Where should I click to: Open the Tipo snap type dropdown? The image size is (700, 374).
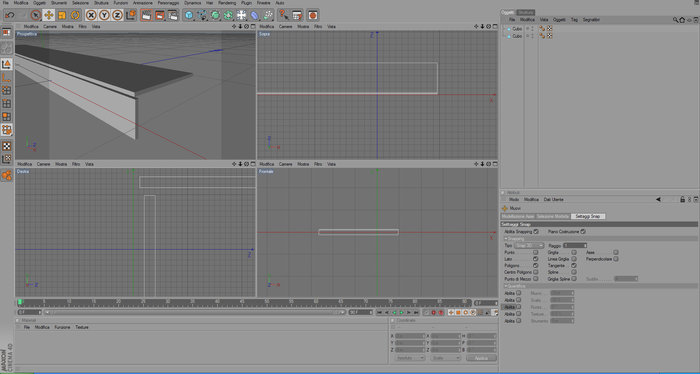click(529, 245)
